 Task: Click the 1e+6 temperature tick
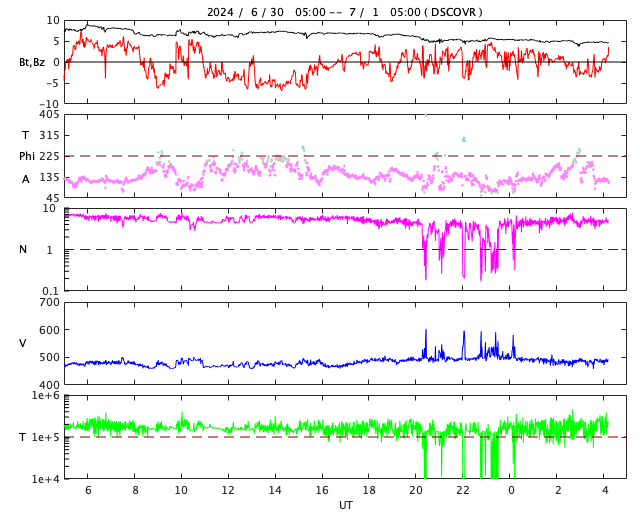click(46, 395)
